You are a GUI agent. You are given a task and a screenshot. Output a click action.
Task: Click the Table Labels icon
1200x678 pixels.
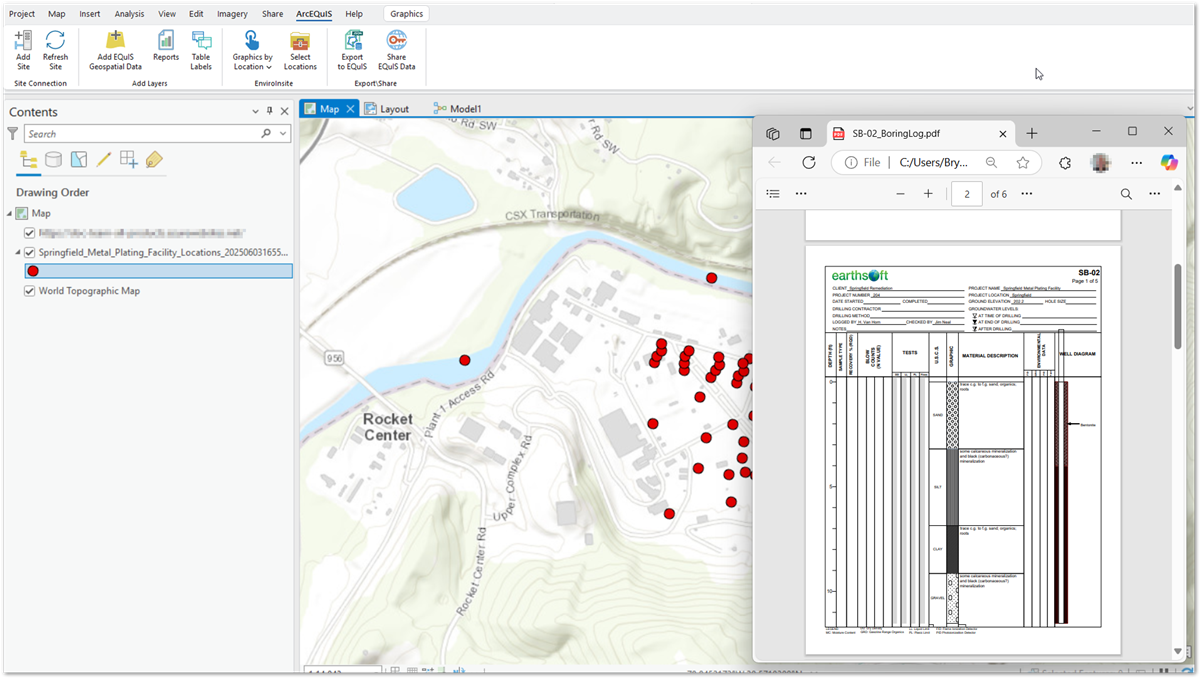201,50
